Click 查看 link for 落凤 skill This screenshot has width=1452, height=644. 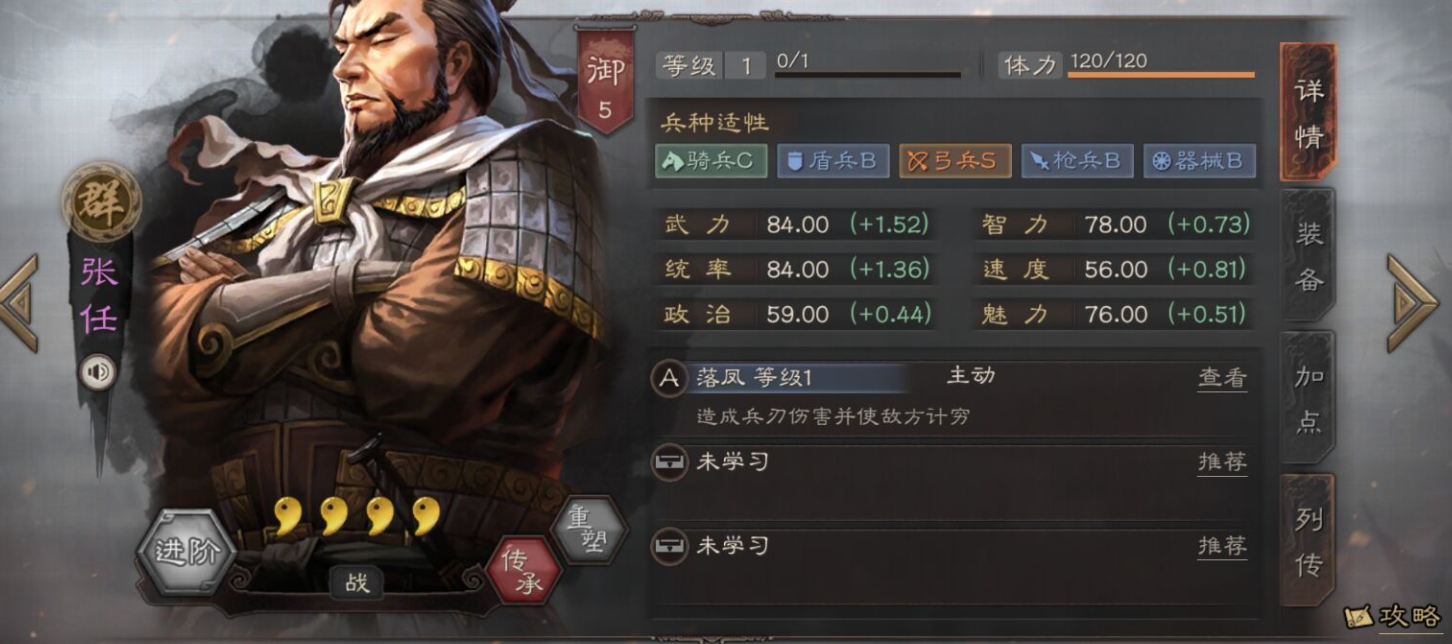(1222, 378)
